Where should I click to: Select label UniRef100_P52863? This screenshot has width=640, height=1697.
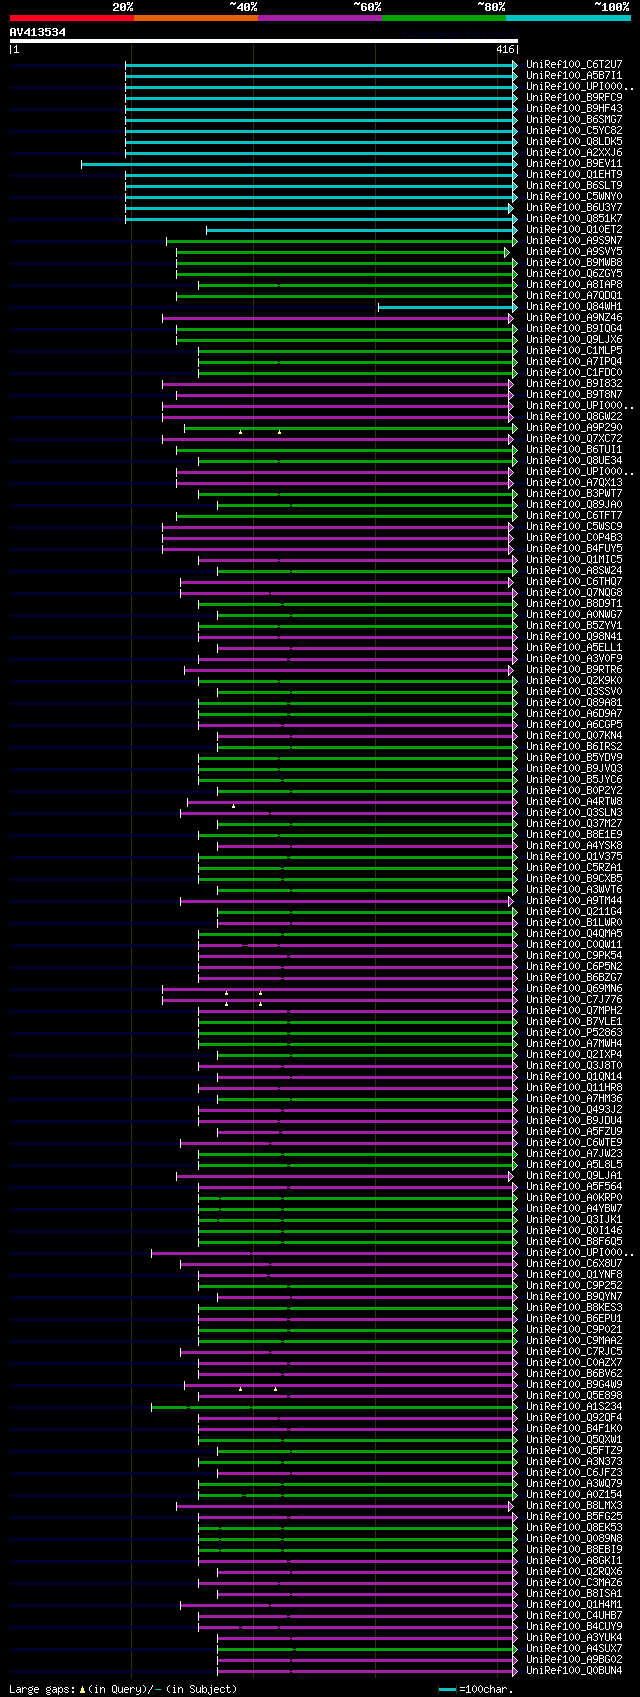pos(574,1032)
